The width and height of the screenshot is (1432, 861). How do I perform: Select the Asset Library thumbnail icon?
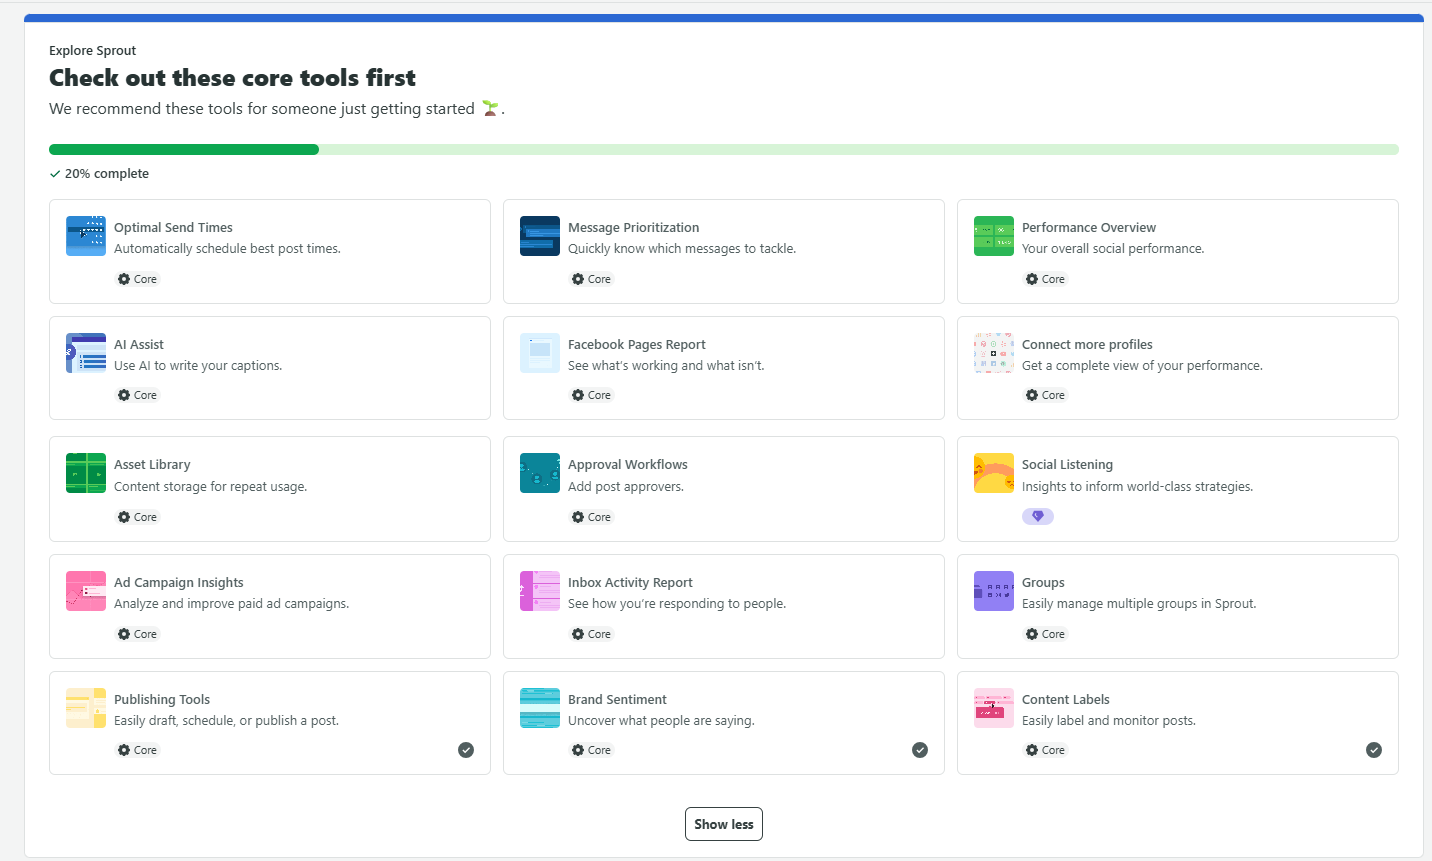[x=86, y=473]
